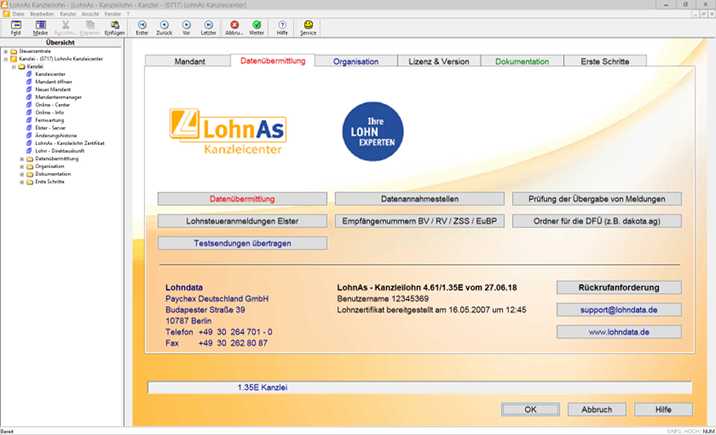
Task: Click the Abbruch button at the bottom
Action: coord(597,409)
